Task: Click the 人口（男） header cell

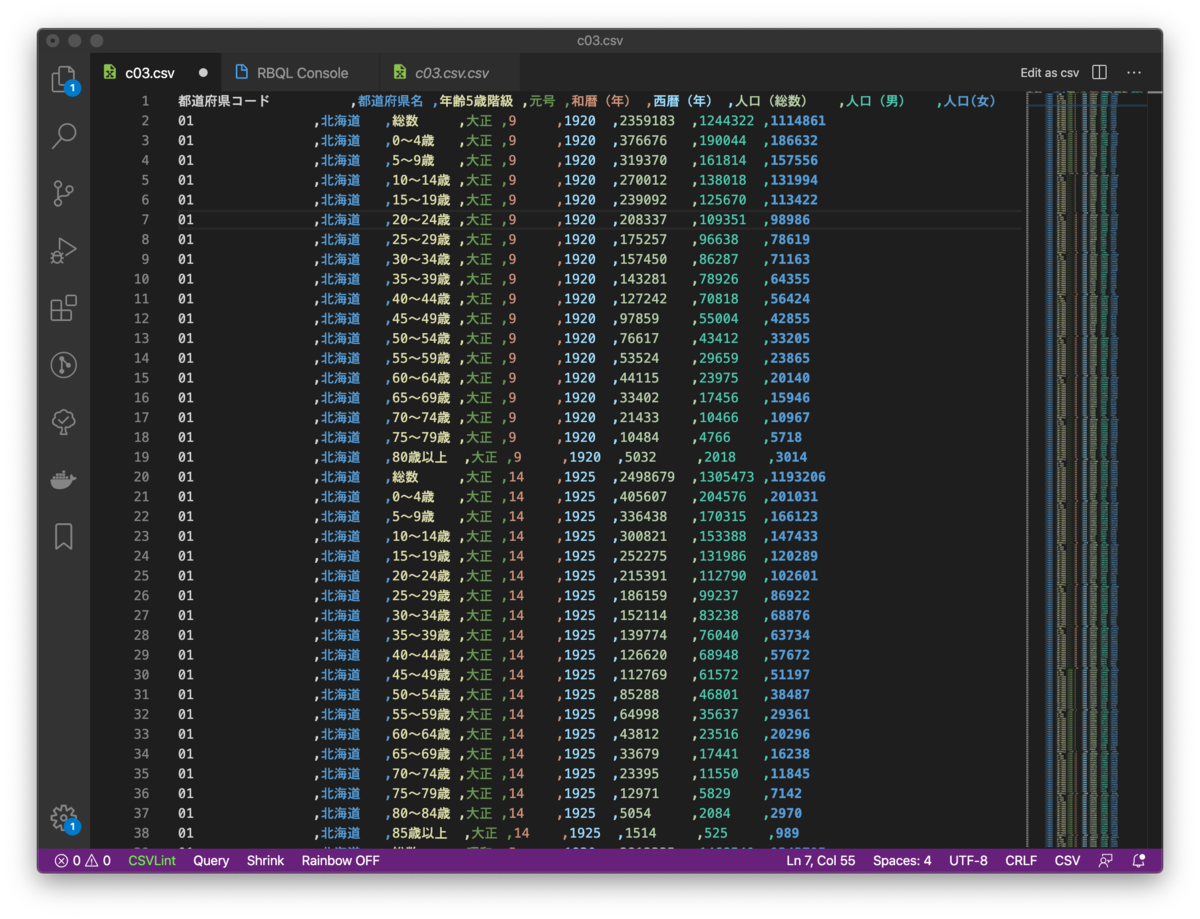Action: [x=875, y=101]
